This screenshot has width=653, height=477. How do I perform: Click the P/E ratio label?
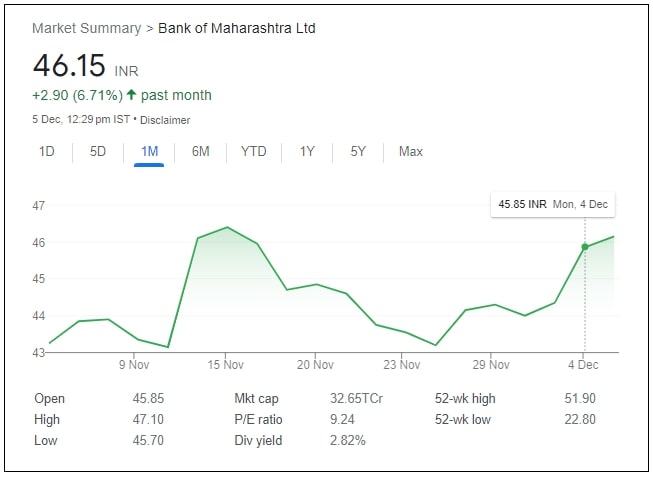point(258,419)
